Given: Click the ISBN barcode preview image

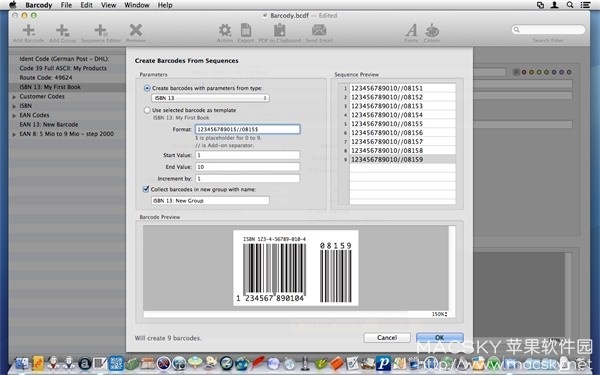Looking at the screenshot, I should (x=296, y=268).
